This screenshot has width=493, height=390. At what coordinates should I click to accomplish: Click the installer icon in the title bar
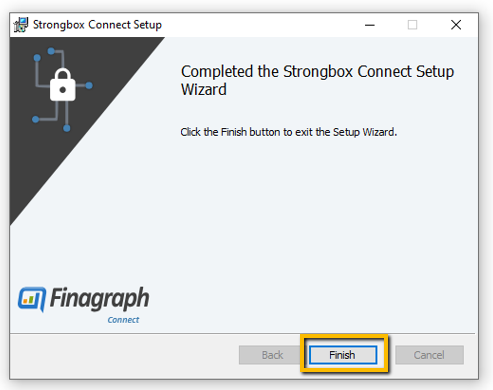(x=21, y=25)
